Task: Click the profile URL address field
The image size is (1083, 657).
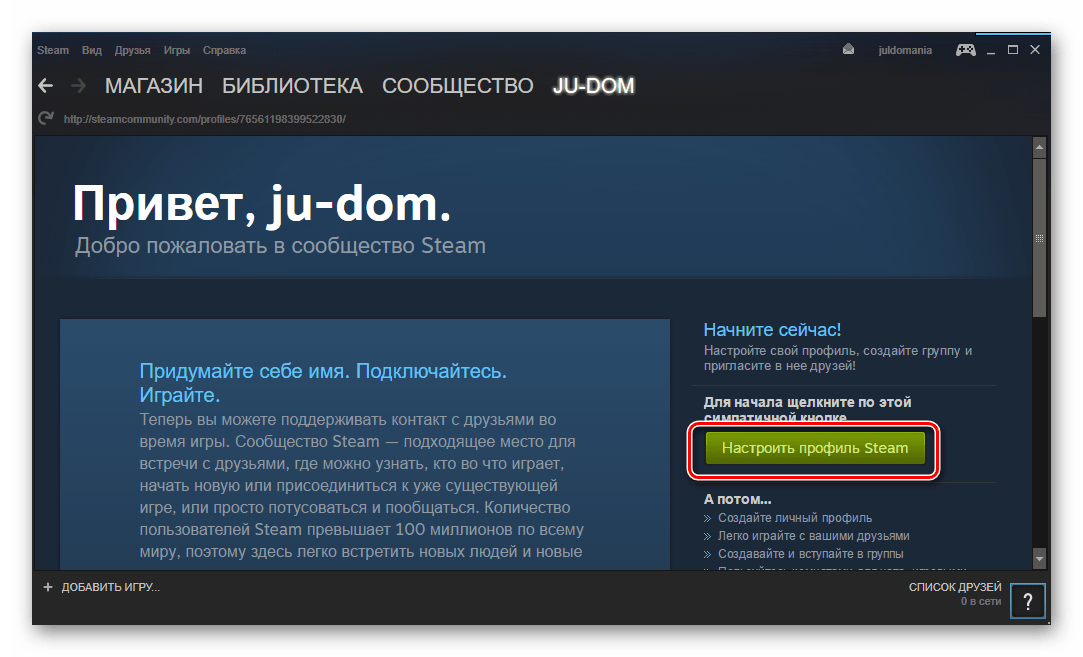Action: coord(204,119)
